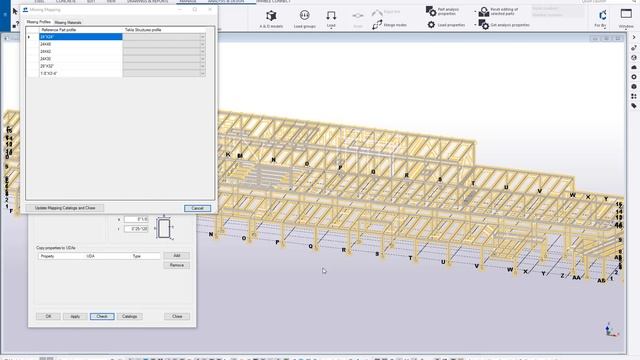Click the tag icon in side pane
640x360 pixels.
tap(634, 106)
